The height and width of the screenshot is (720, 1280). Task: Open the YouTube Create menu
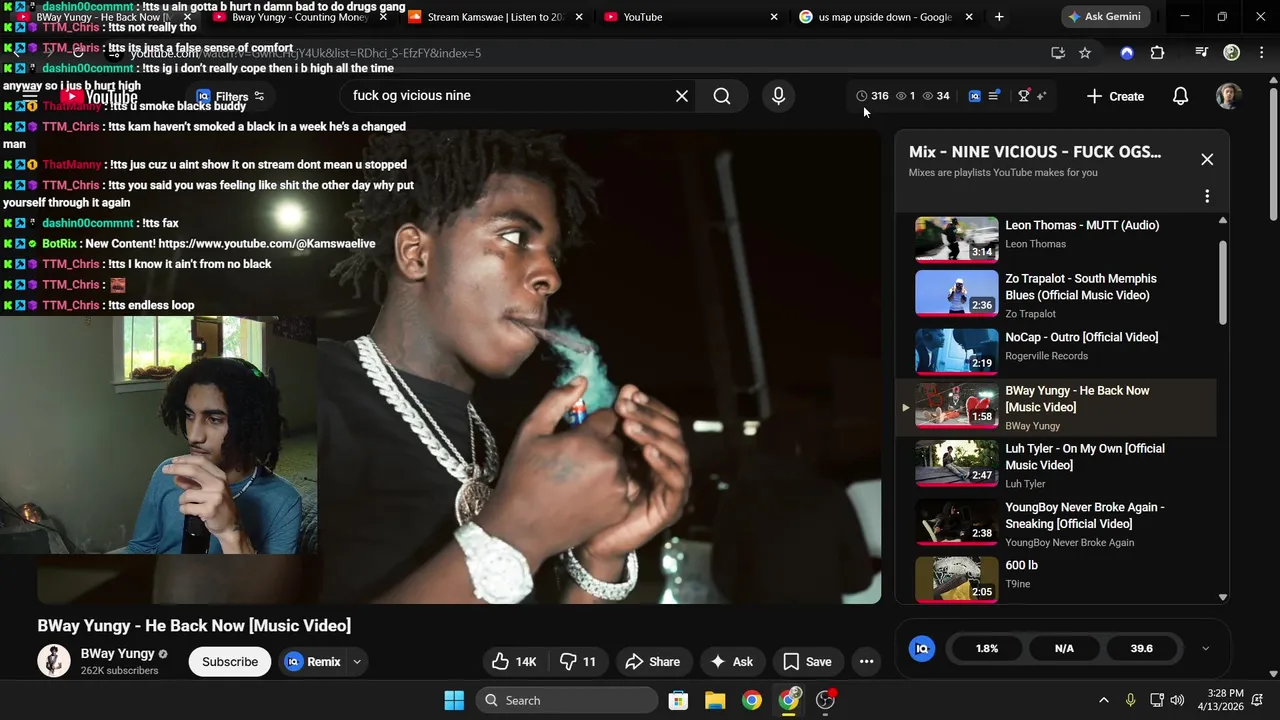tap(1115, 96)
